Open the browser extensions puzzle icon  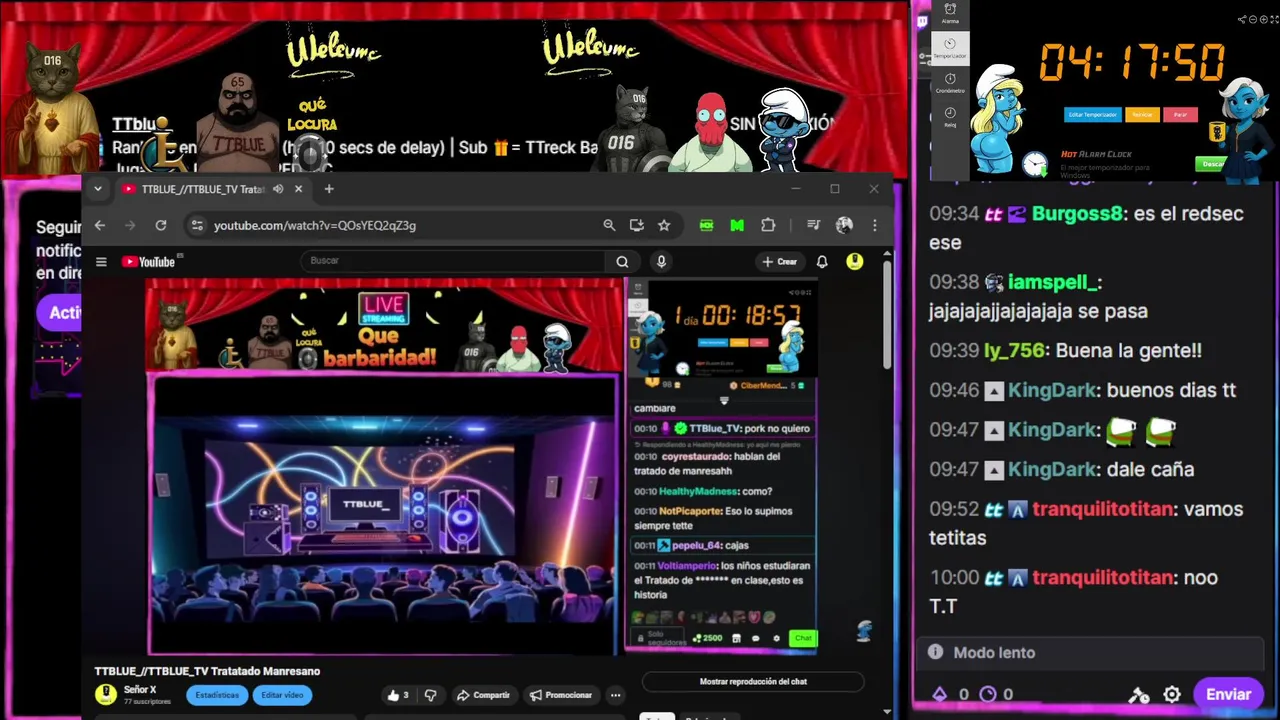tap(768, 225)
